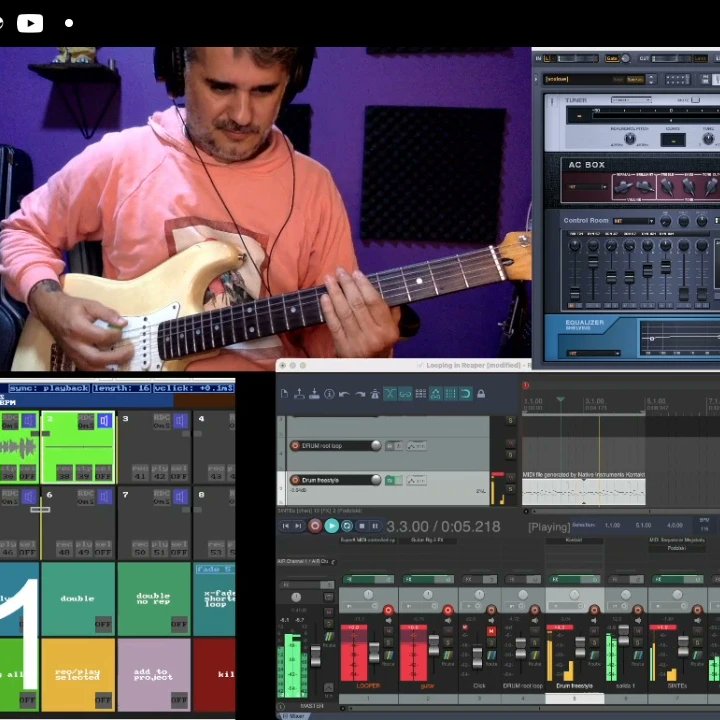Go to project end transport button
720x720 pixels.
299,526
